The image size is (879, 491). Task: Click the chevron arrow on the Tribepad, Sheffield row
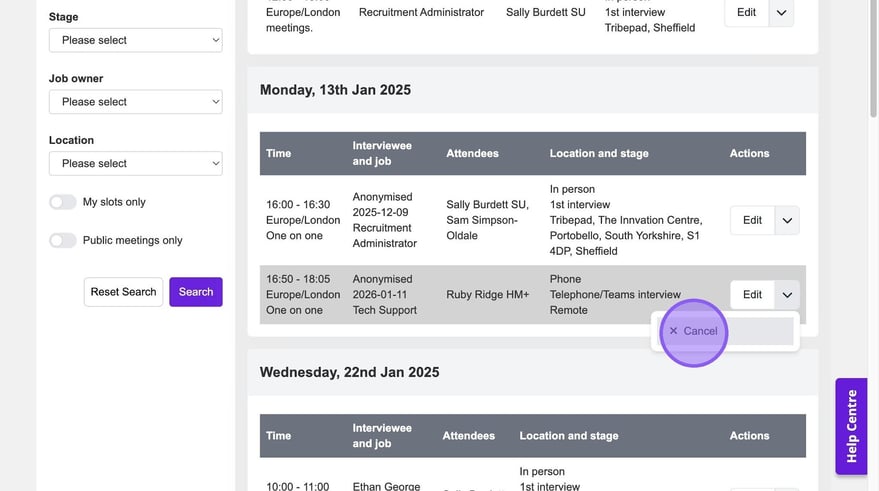click(781, 12)
